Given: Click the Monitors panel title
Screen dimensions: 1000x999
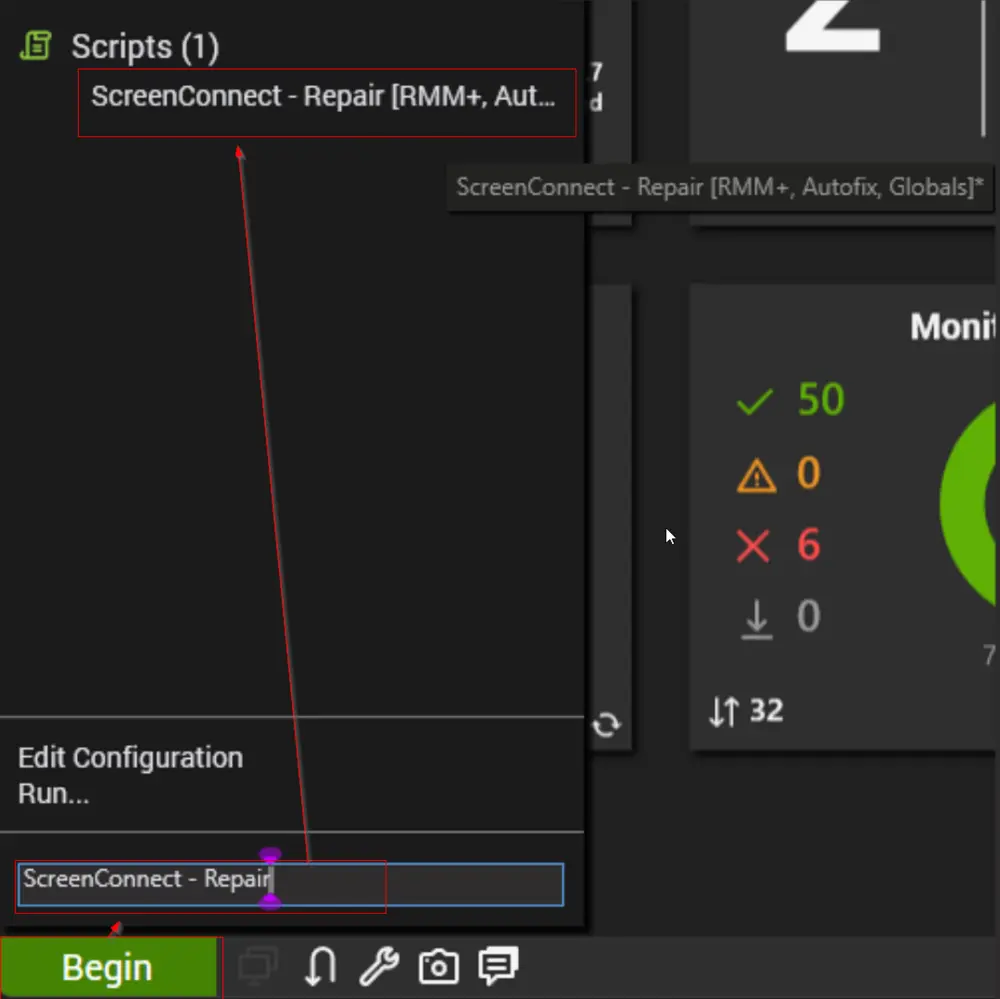Looking at the screenshot, I should (953, 327).
